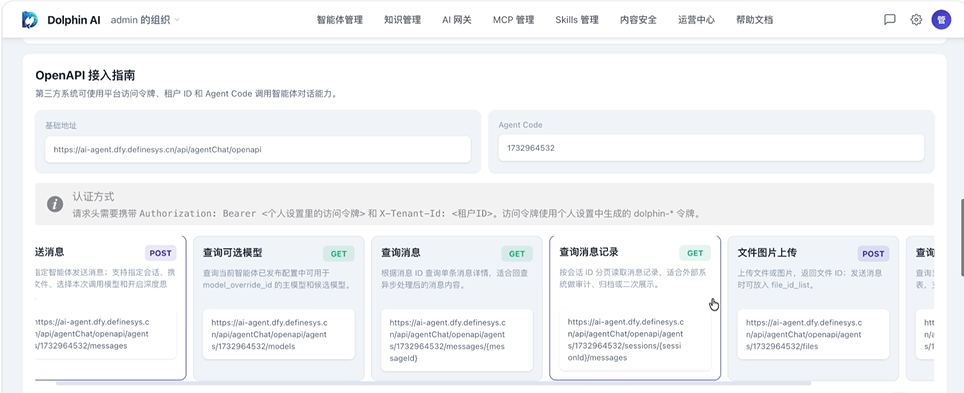Click the models endpoint URL box
This screenshot has height=393, width=964.
coord(279,334)
